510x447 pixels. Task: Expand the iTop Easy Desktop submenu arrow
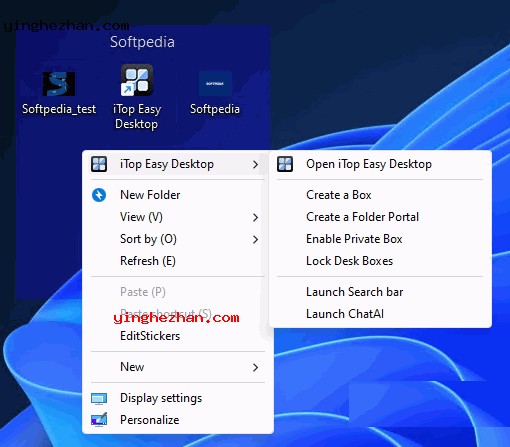(x=255, y=164)
